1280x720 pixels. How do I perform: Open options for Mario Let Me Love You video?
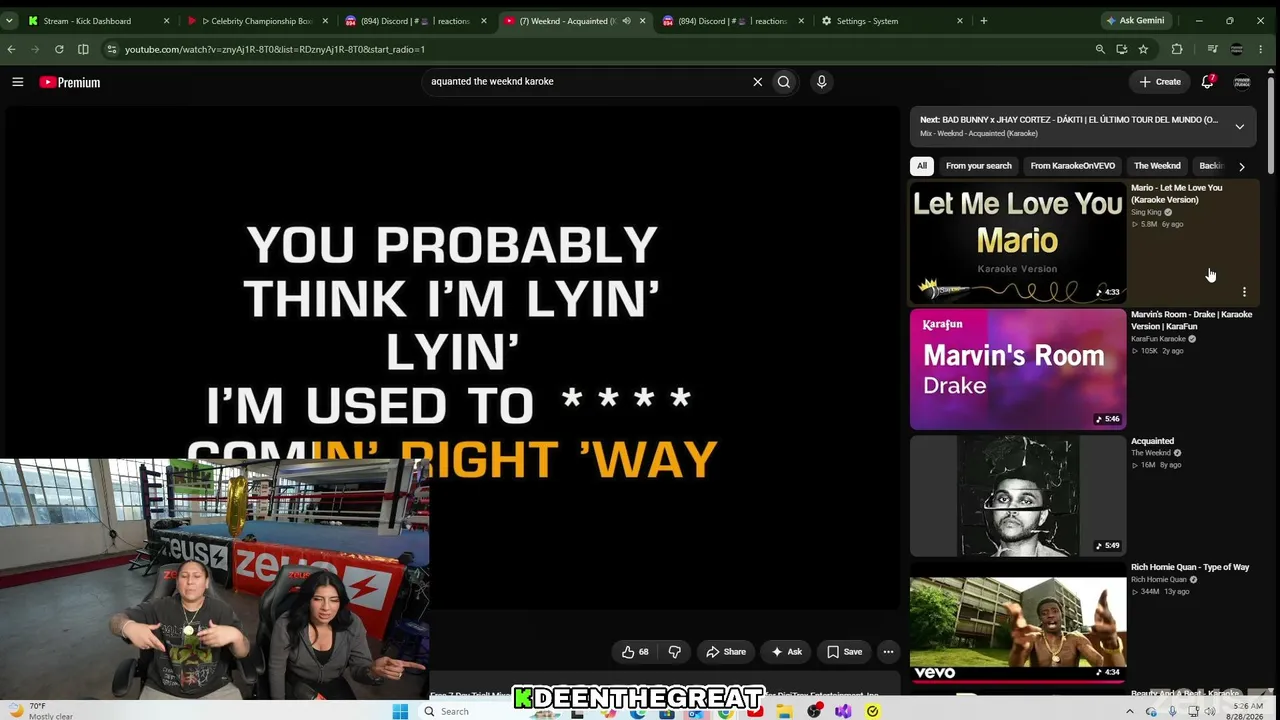[1244, 292]
